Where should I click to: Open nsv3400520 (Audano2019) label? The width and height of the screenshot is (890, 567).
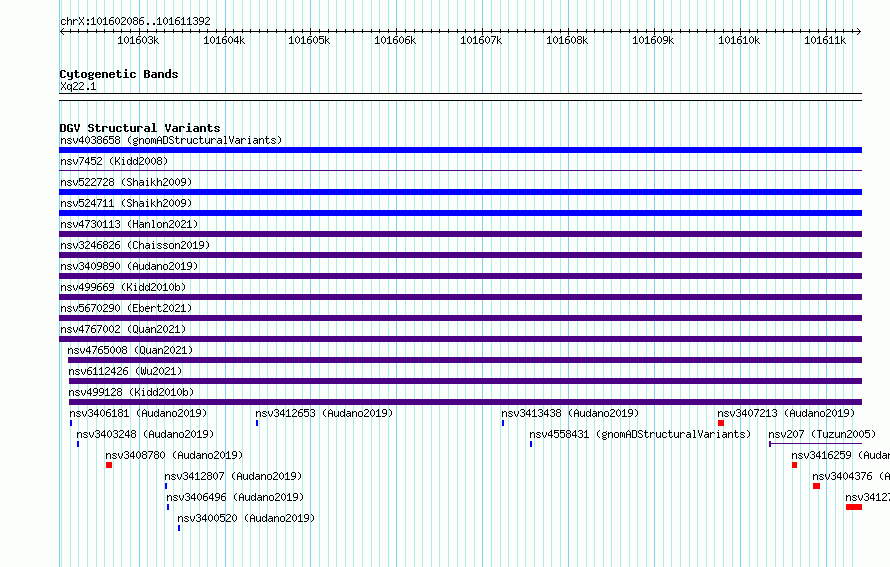click(246, 518)
